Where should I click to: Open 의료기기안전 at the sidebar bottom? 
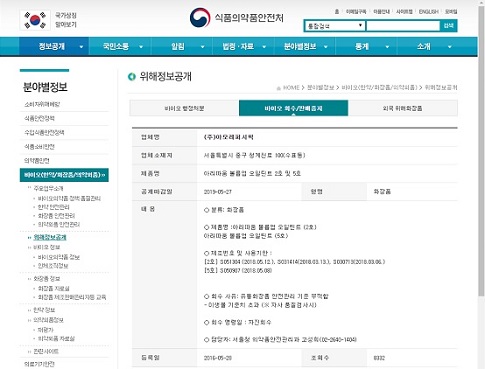point(39,364)
